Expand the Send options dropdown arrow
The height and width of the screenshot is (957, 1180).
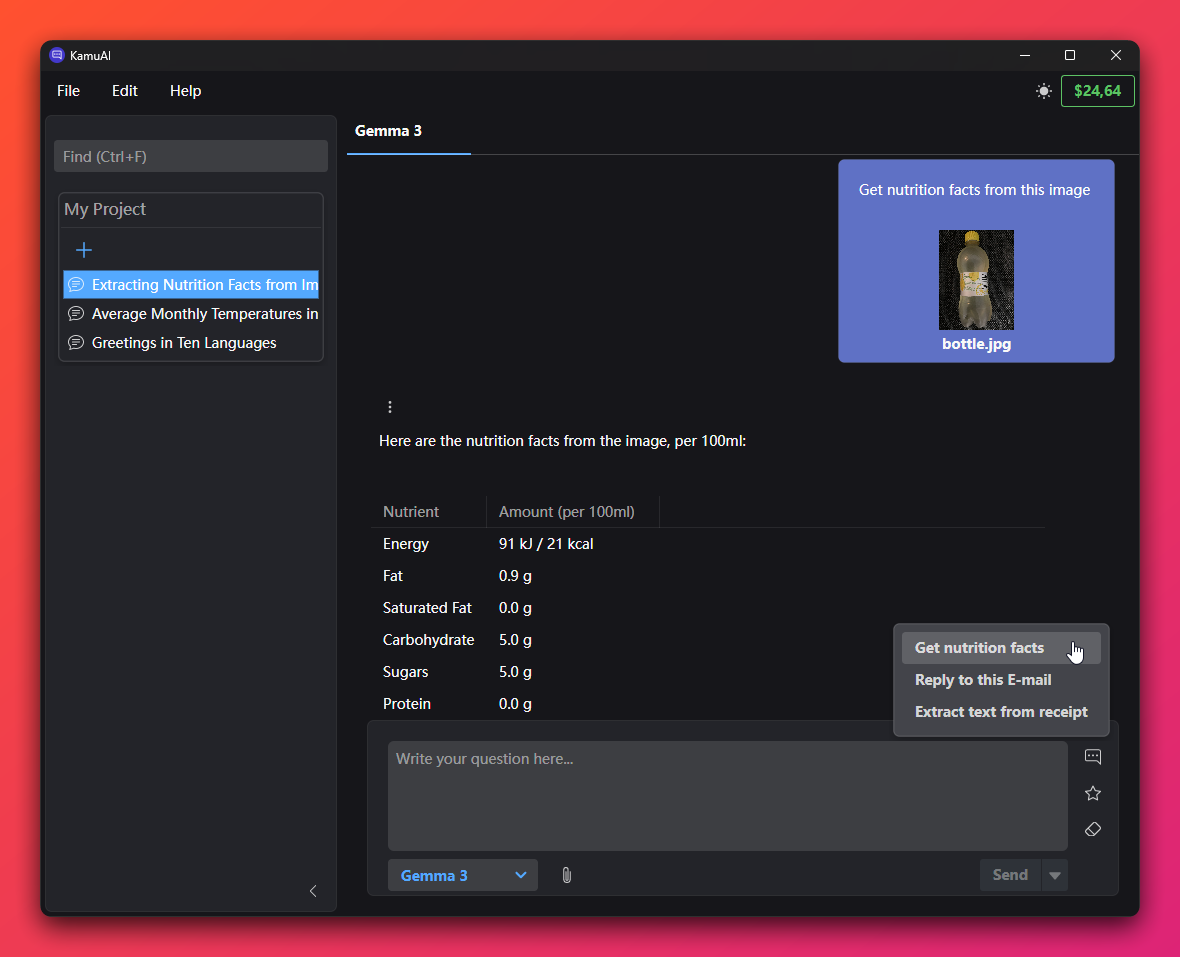(1054, 875)
